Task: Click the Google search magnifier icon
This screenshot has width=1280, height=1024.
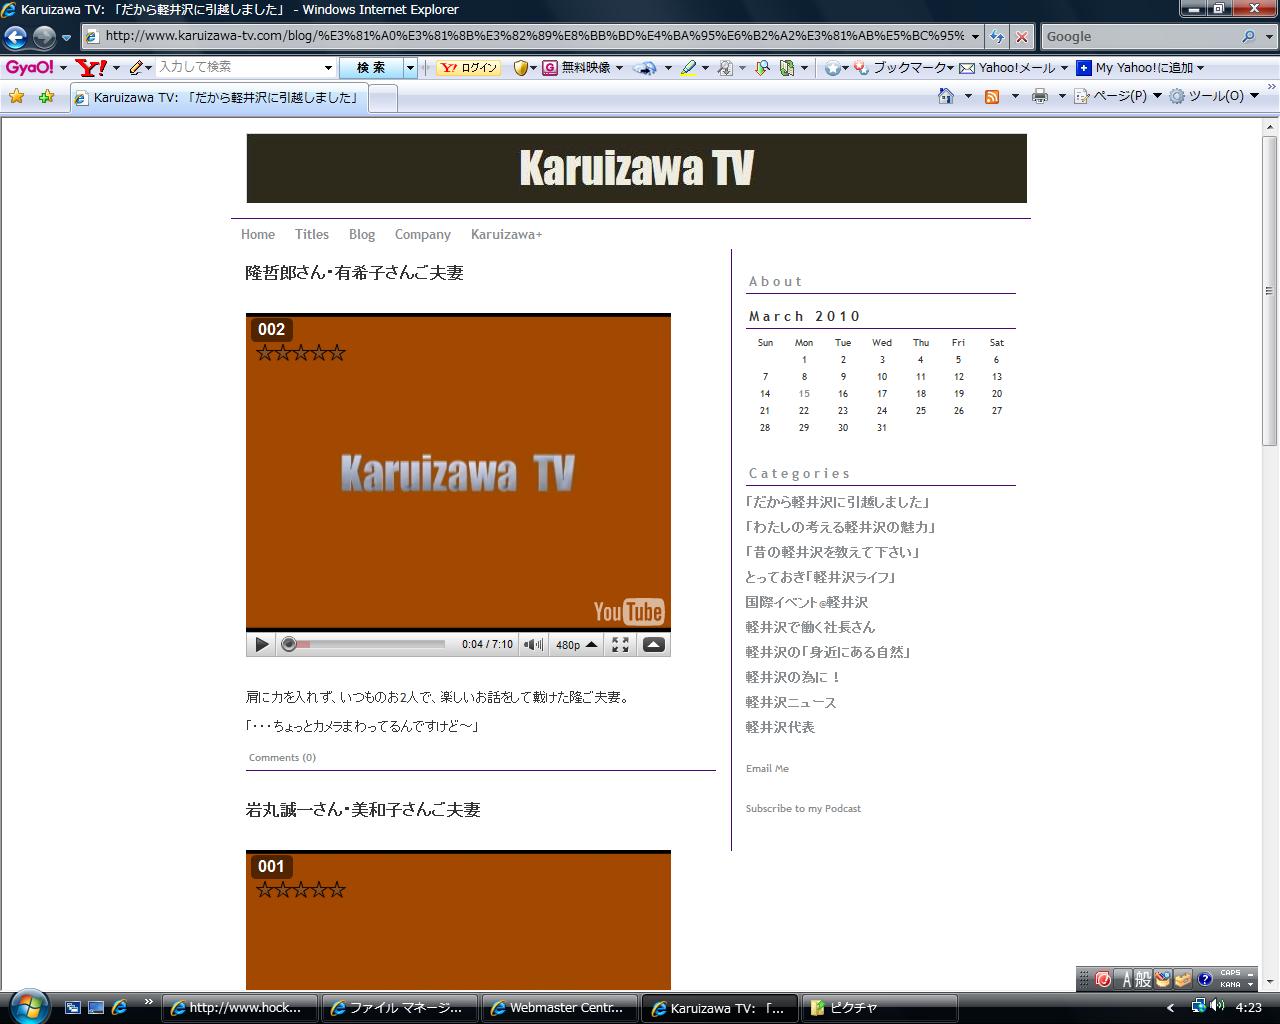Action: coord(1248,36)
